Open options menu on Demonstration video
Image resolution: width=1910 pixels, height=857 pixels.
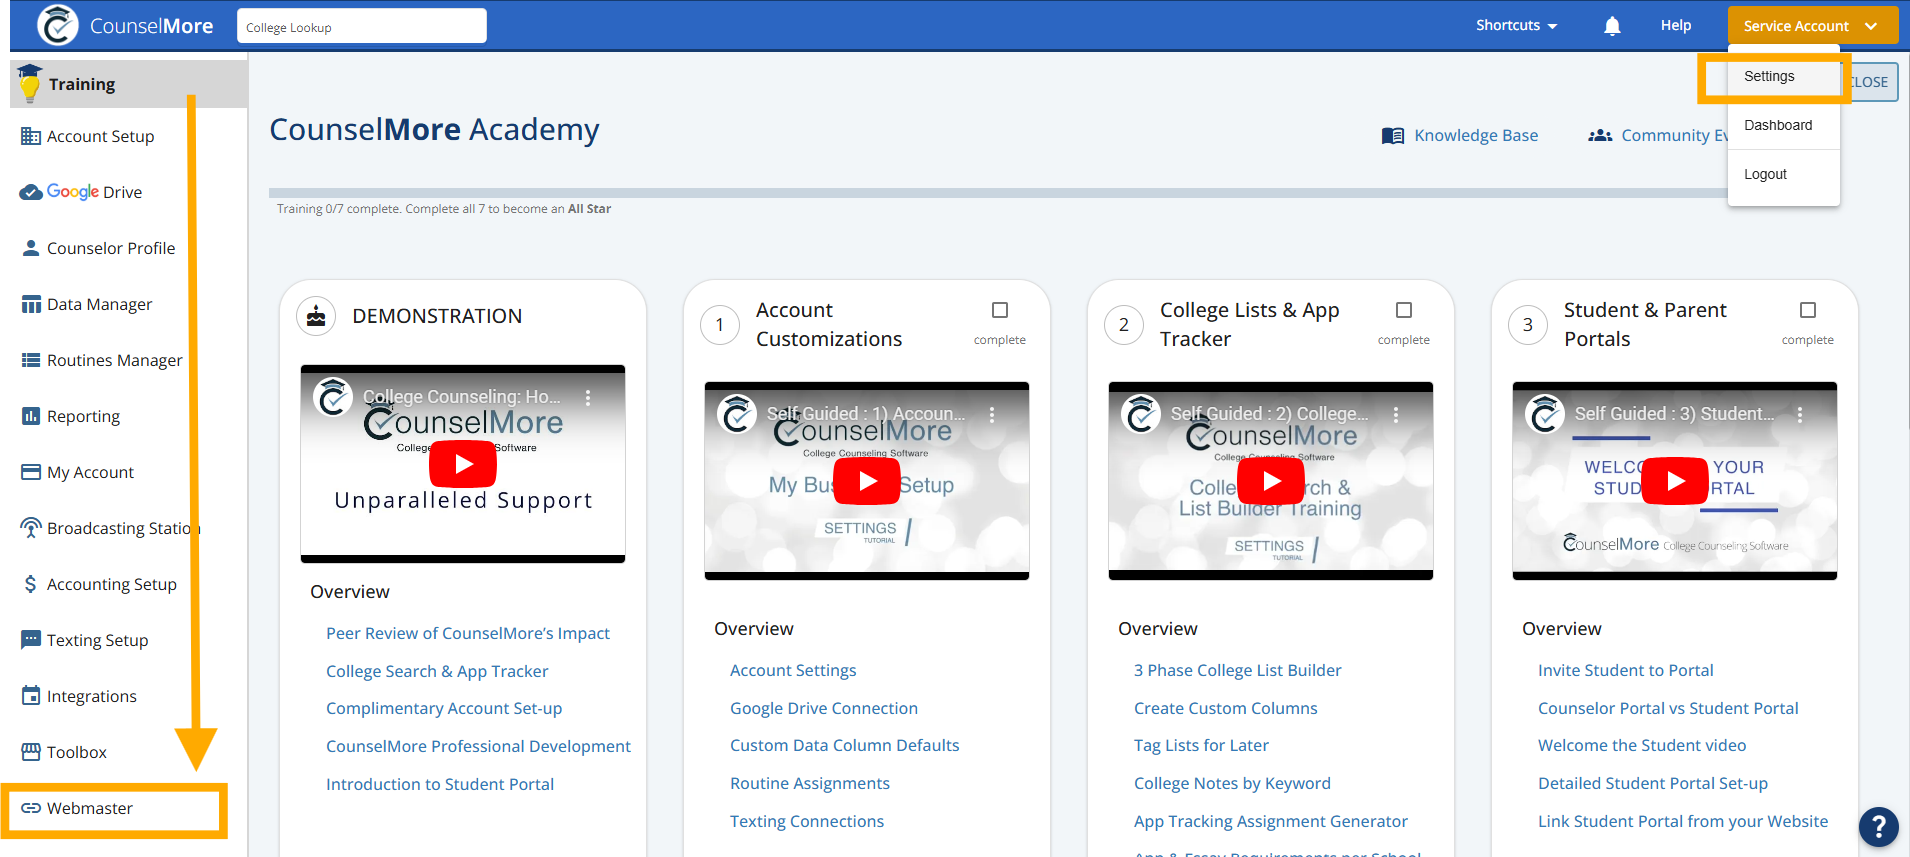588,397
